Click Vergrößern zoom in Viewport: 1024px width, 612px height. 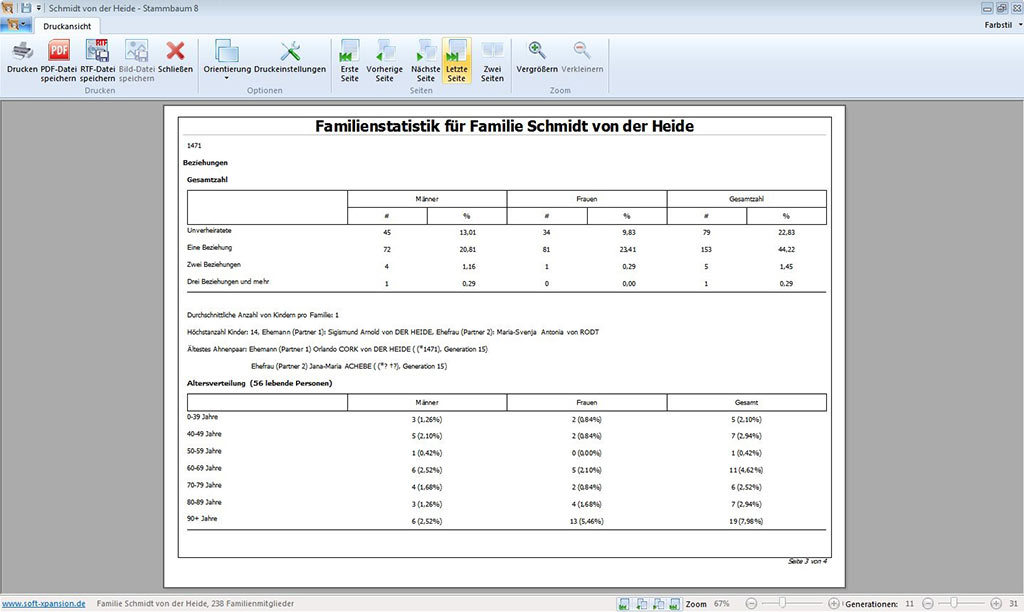537,57
